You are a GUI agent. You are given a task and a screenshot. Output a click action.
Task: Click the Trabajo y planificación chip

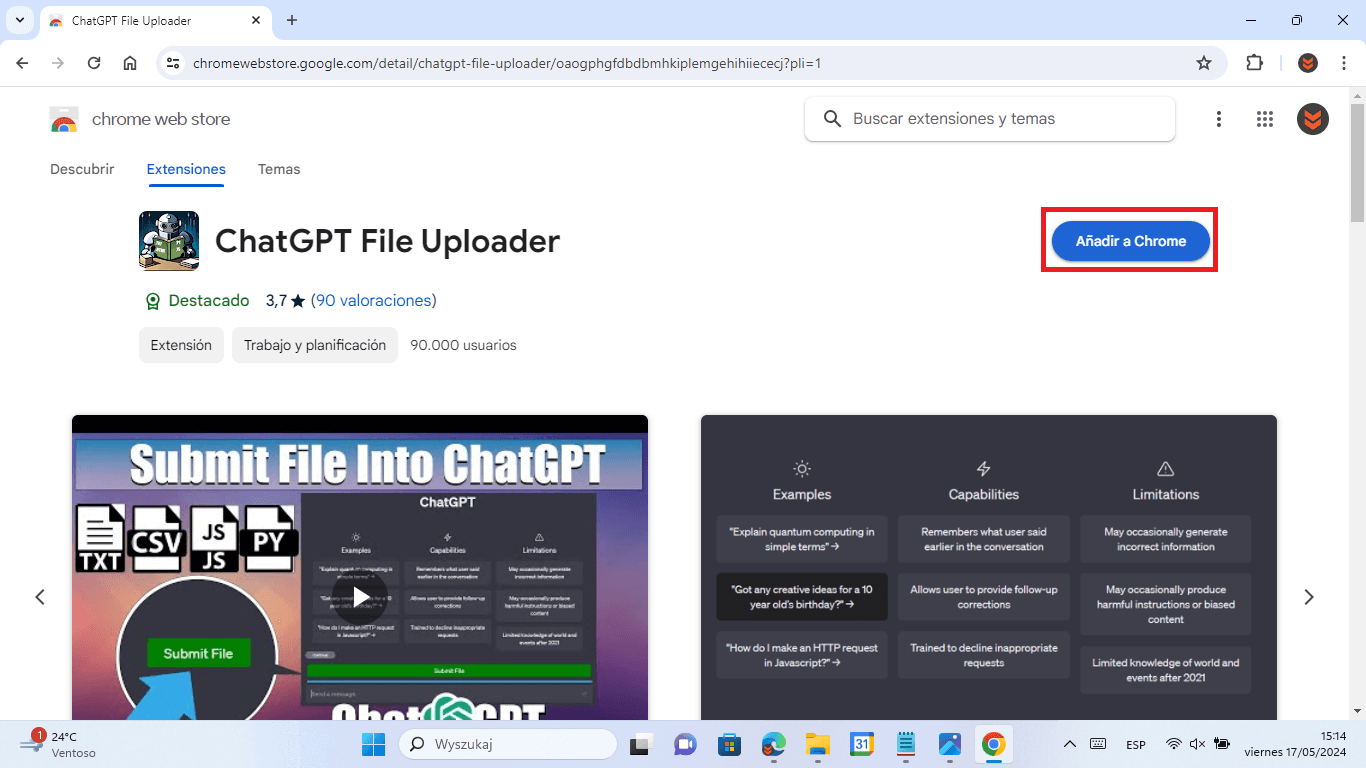315,345
